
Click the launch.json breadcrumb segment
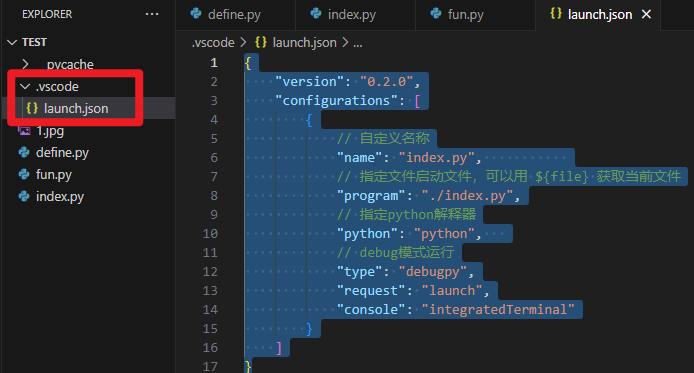[305, 42]
